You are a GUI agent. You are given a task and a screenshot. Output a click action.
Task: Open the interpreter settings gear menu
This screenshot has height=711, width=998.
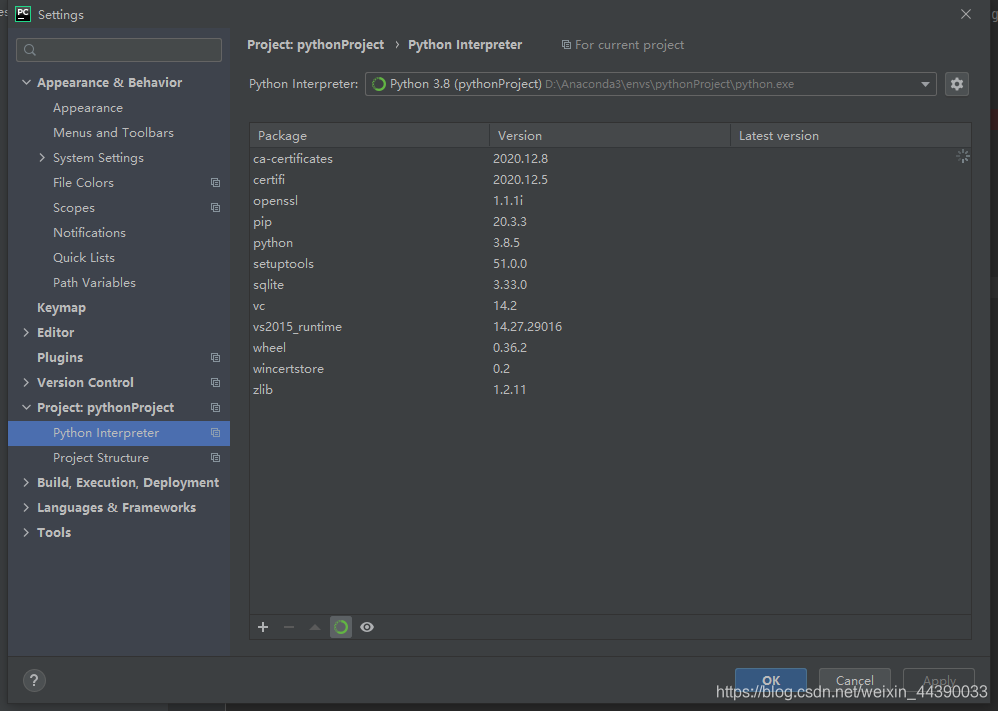(x=957, y=84)
